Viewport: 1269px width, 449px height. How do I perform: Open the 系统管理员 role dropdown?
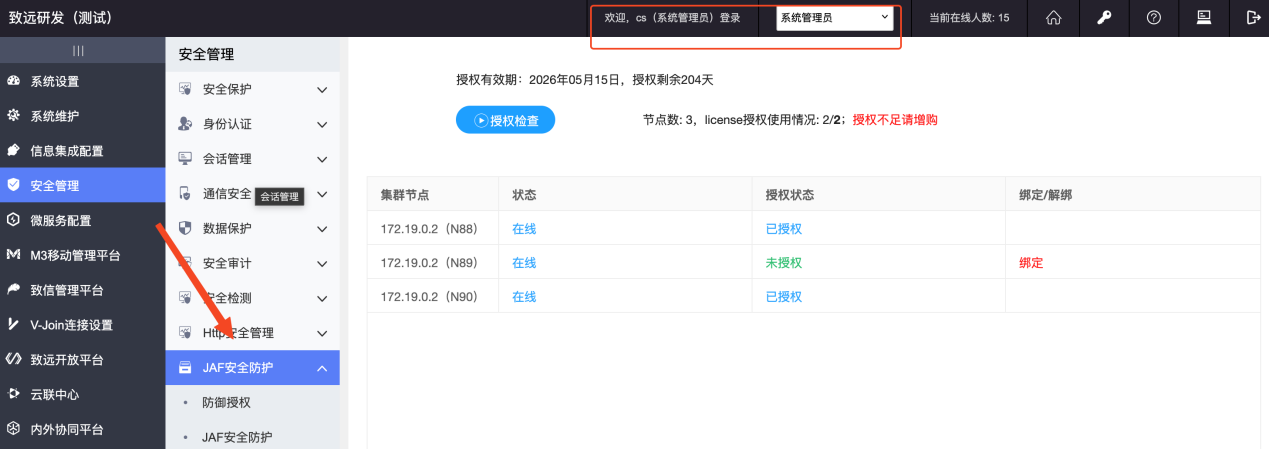pyautogui.click(x=834, y=18)
